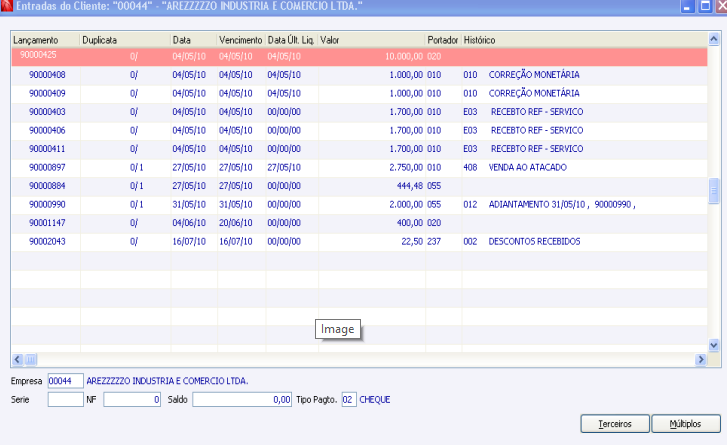Click the Image tooltip label
Screen dimensions: 727x445
click(x=338, y=329)
